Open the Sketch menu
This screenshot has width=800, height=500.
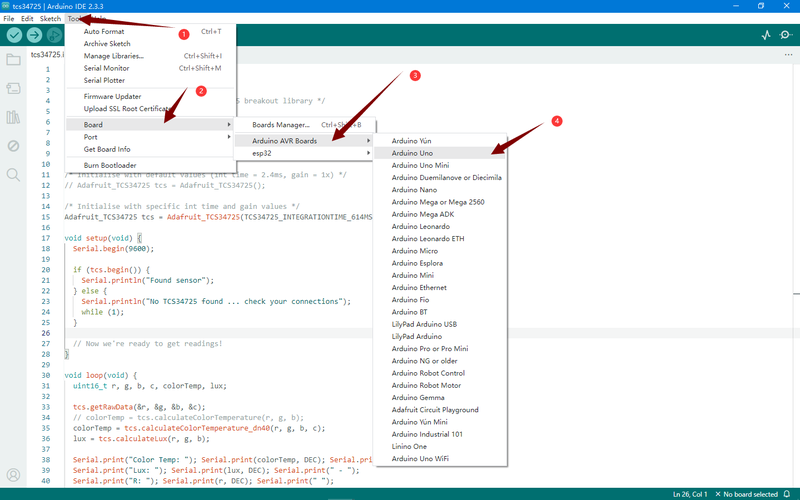tap(50, 18)
